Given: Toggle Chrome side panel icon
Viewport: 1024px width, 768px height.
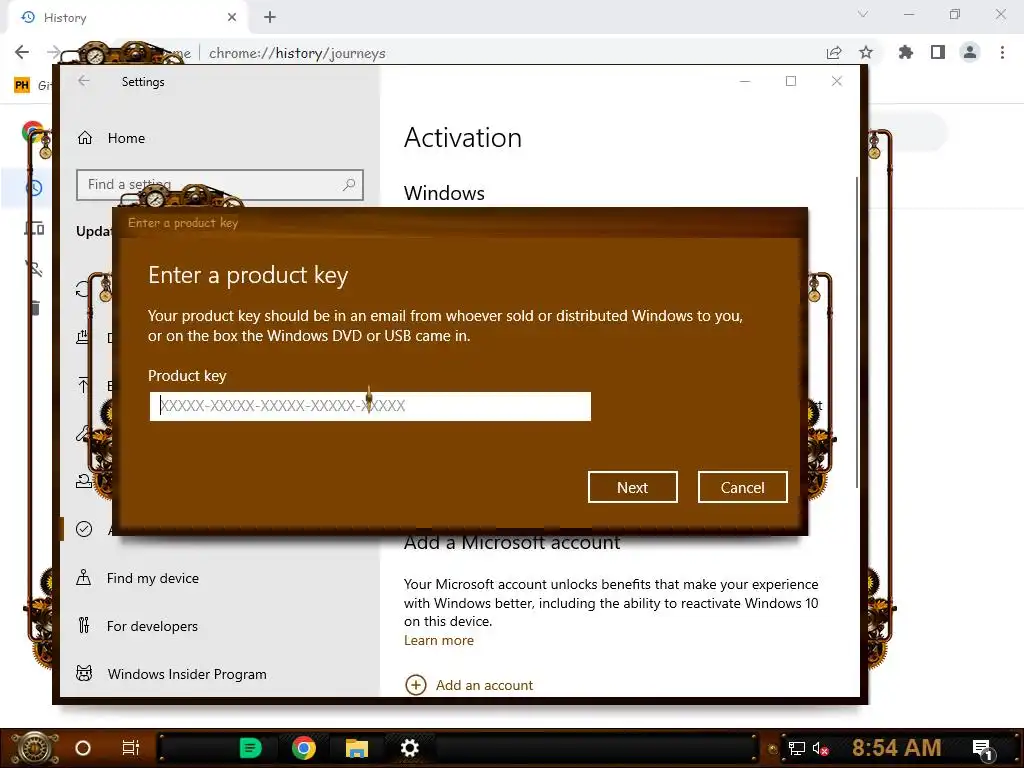Looking at the screenshot, I should pyautogui.click(x=938, y=52).
